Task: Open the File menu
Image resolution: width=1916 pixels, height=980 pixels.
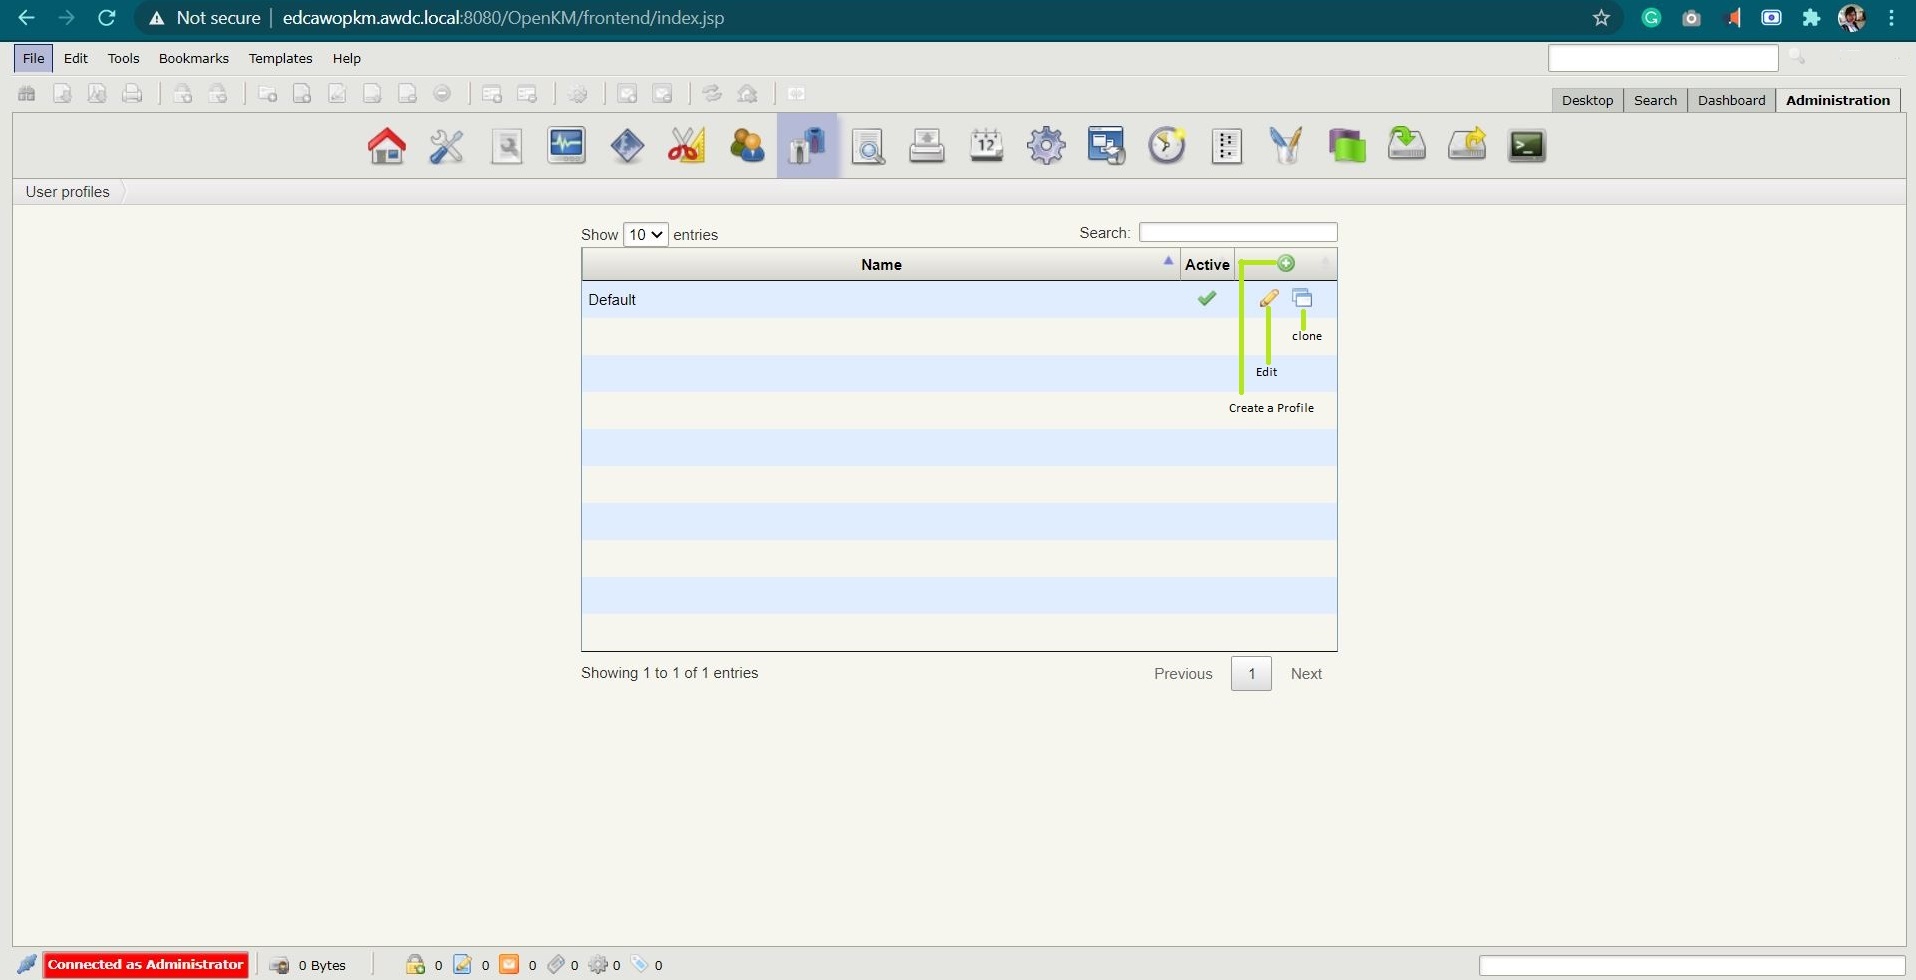Action: (x=33, y=58)
